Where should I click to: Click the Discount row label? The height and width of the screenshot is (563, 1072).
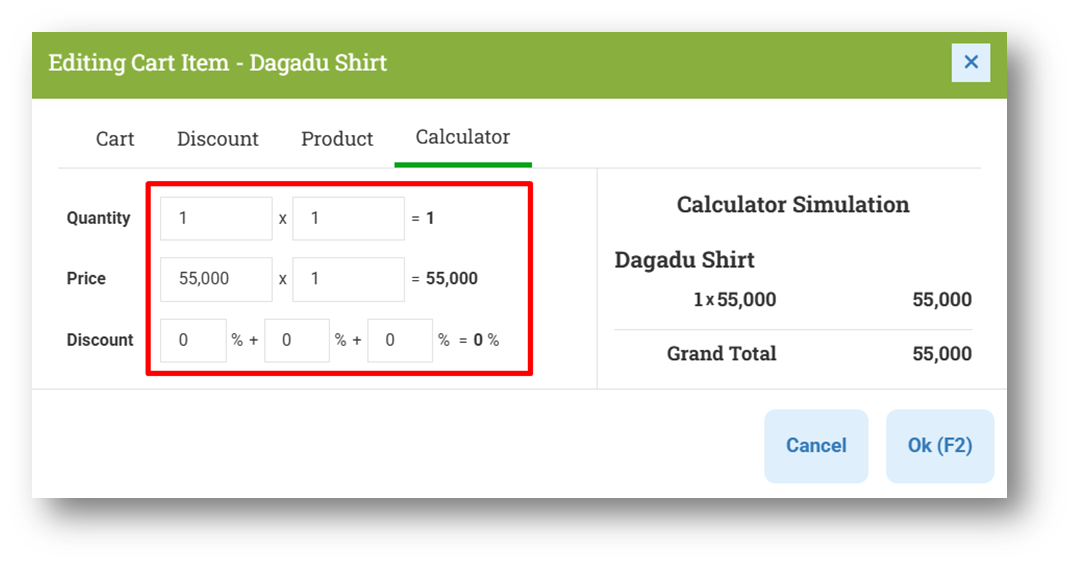tap(100, 340)
